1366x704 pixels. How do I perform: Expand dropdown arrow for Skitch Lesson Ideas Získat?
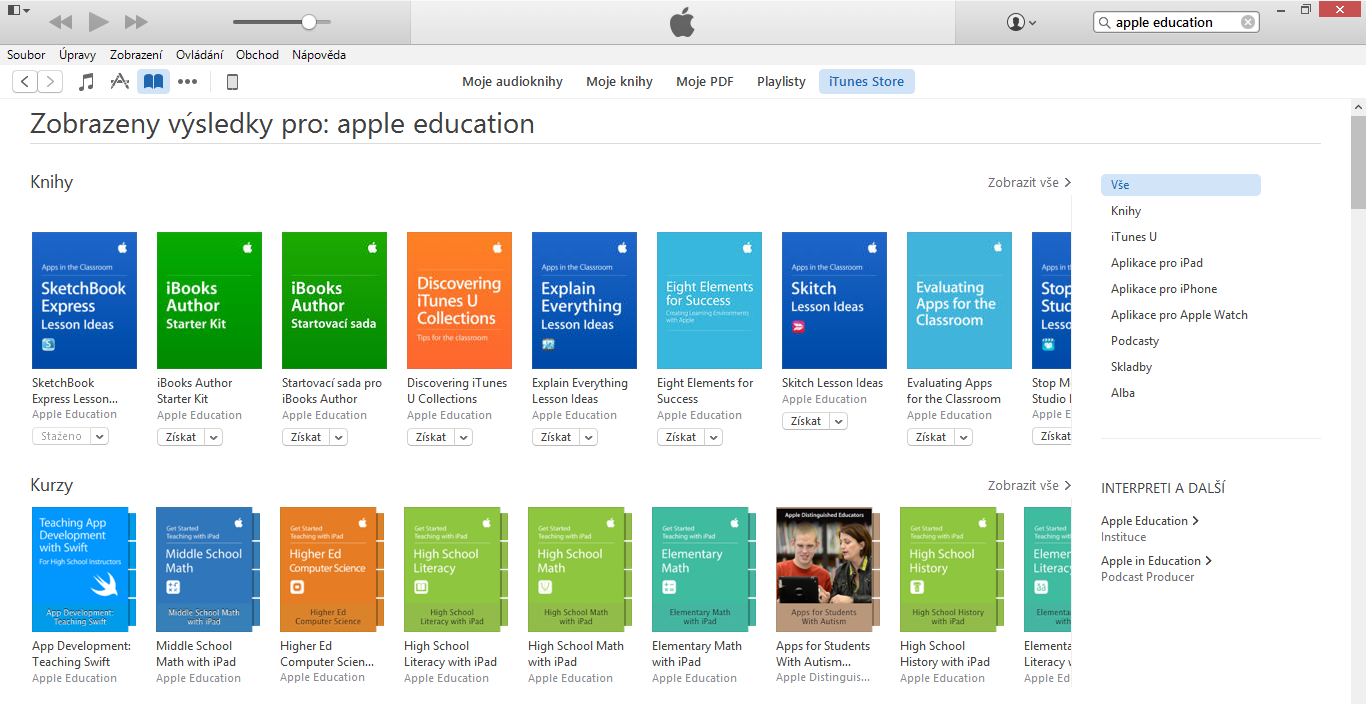click(839, 421)
